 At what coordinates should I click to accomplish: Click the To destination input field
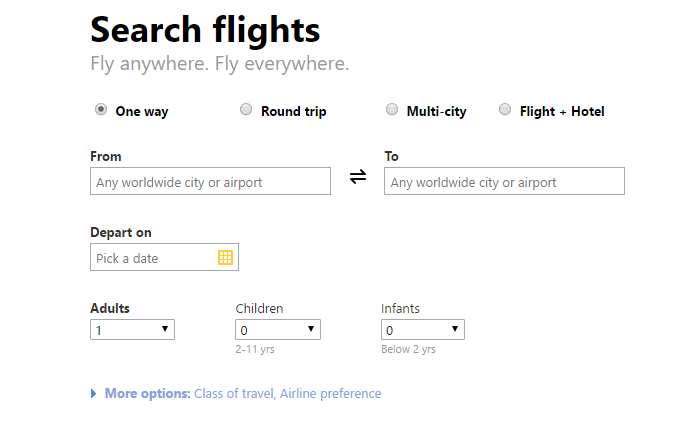[x=504, y=182]
